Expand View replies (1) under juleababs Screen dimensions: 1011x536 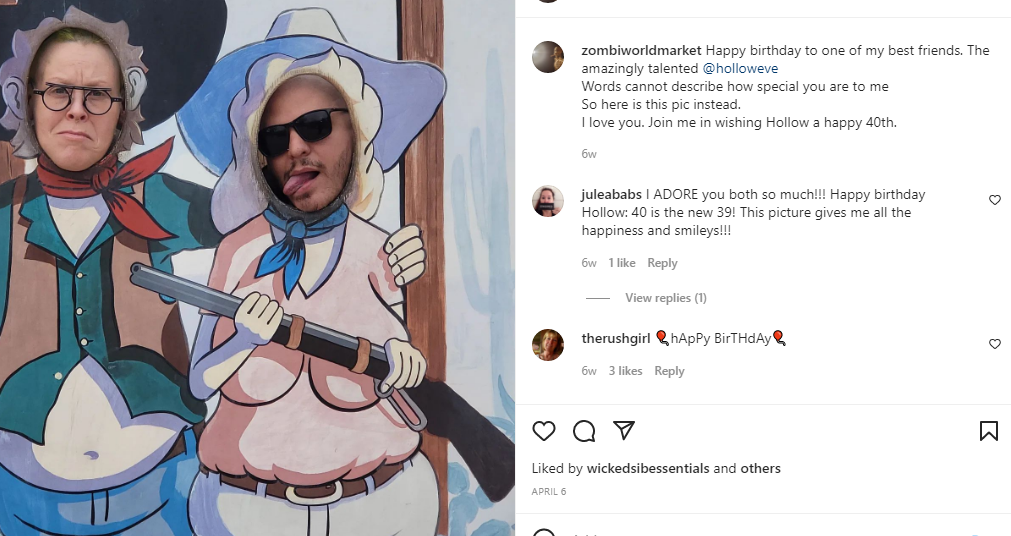click(x=666, y=298)
